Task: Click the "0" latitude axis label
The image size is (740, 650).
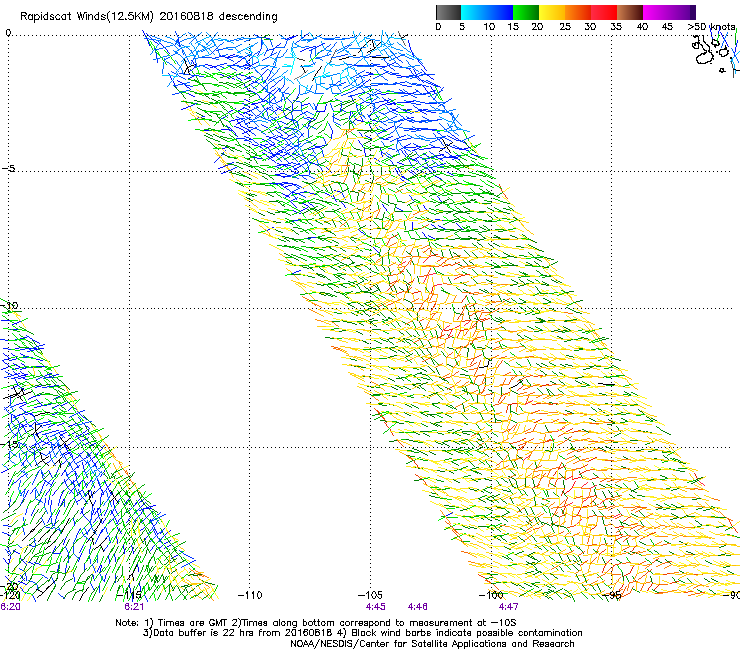Action: coord(8,33)
